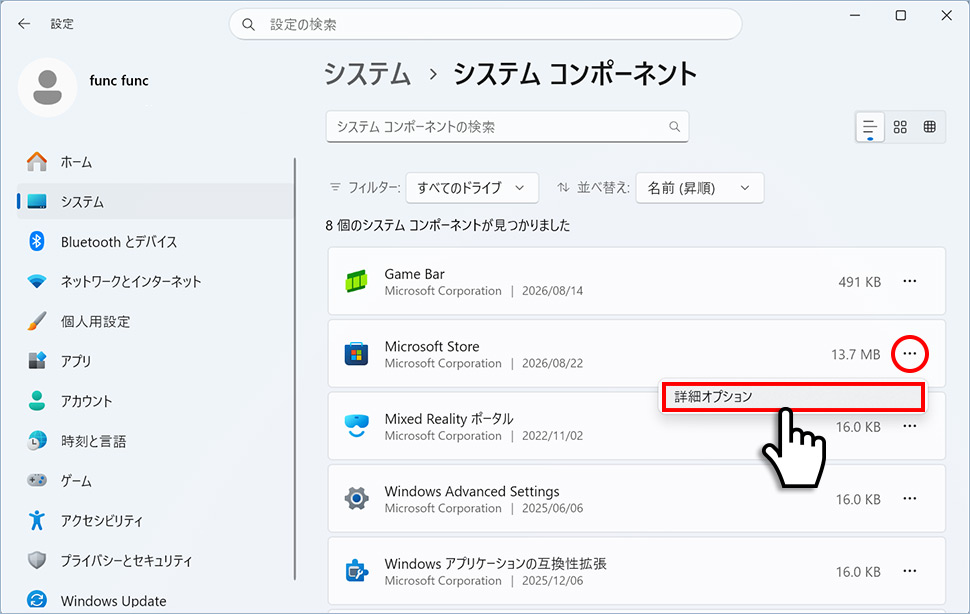Open the すべてのドライブ filter dropdown
This screenshot has height=614, width=970.
point(472,188)
